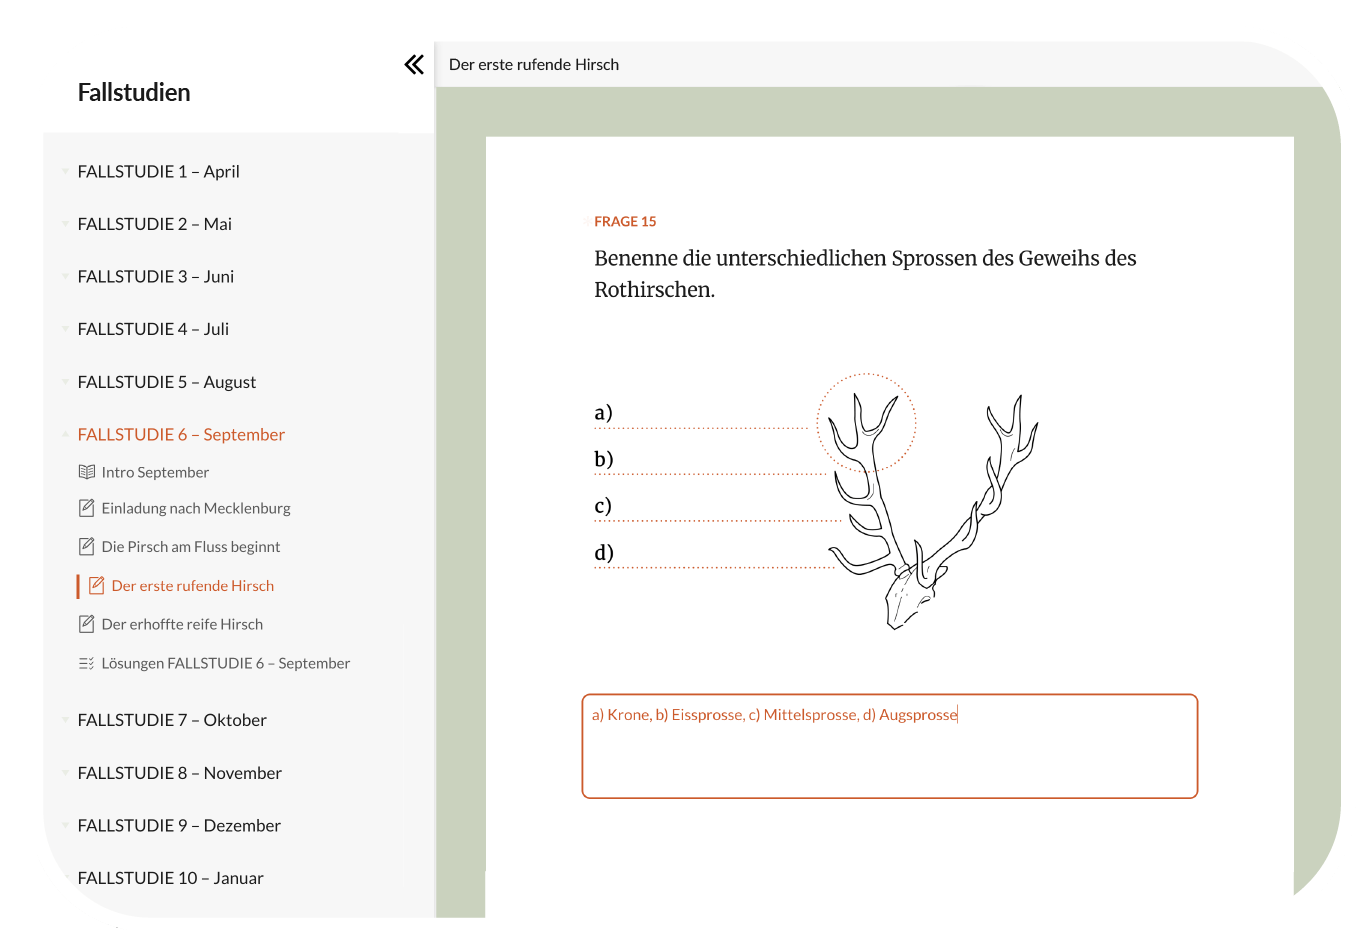Open FALLSTUDIE 10 – Januar section
The height and width of the screenshot is (934, 1356).
tap(171, 878)
